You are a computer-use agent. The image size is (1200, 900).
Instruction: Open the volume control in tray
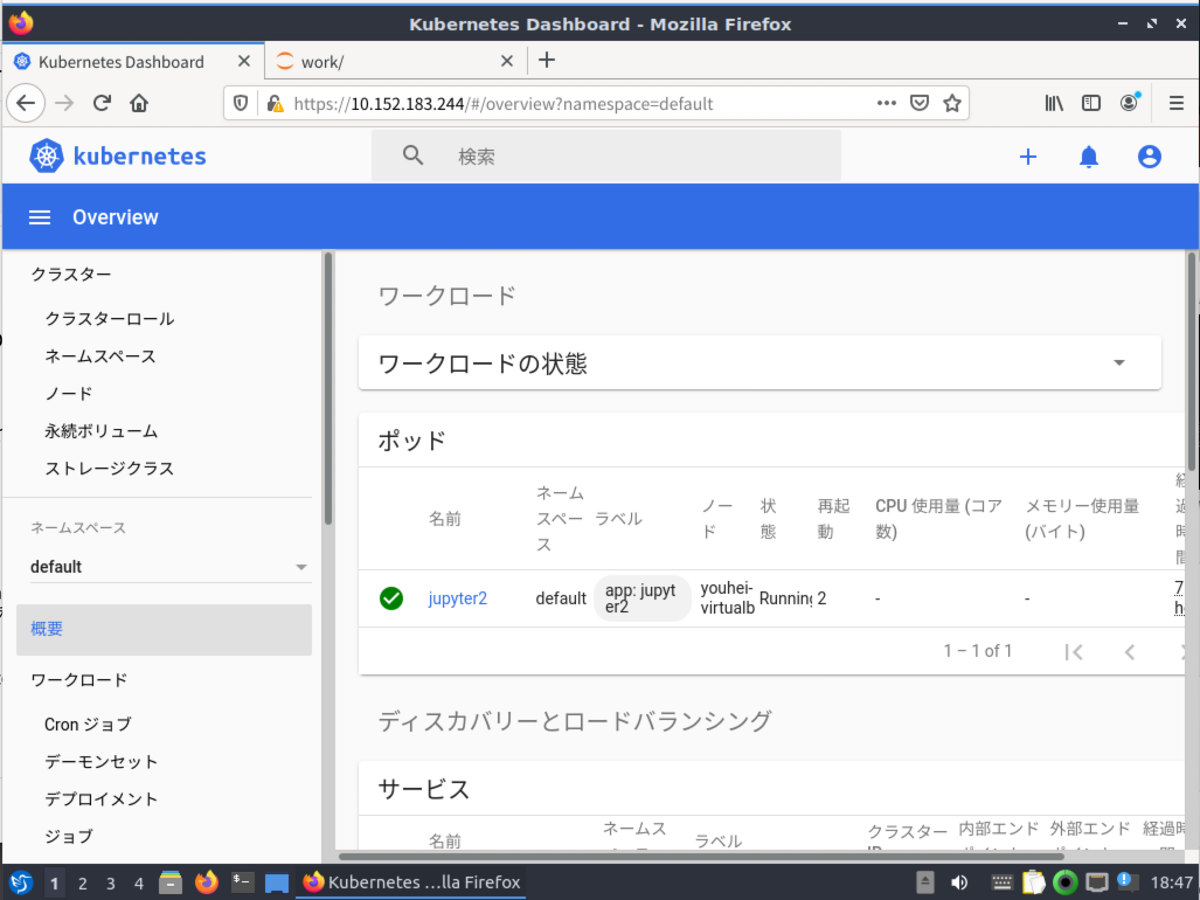(x=960, y=882)
